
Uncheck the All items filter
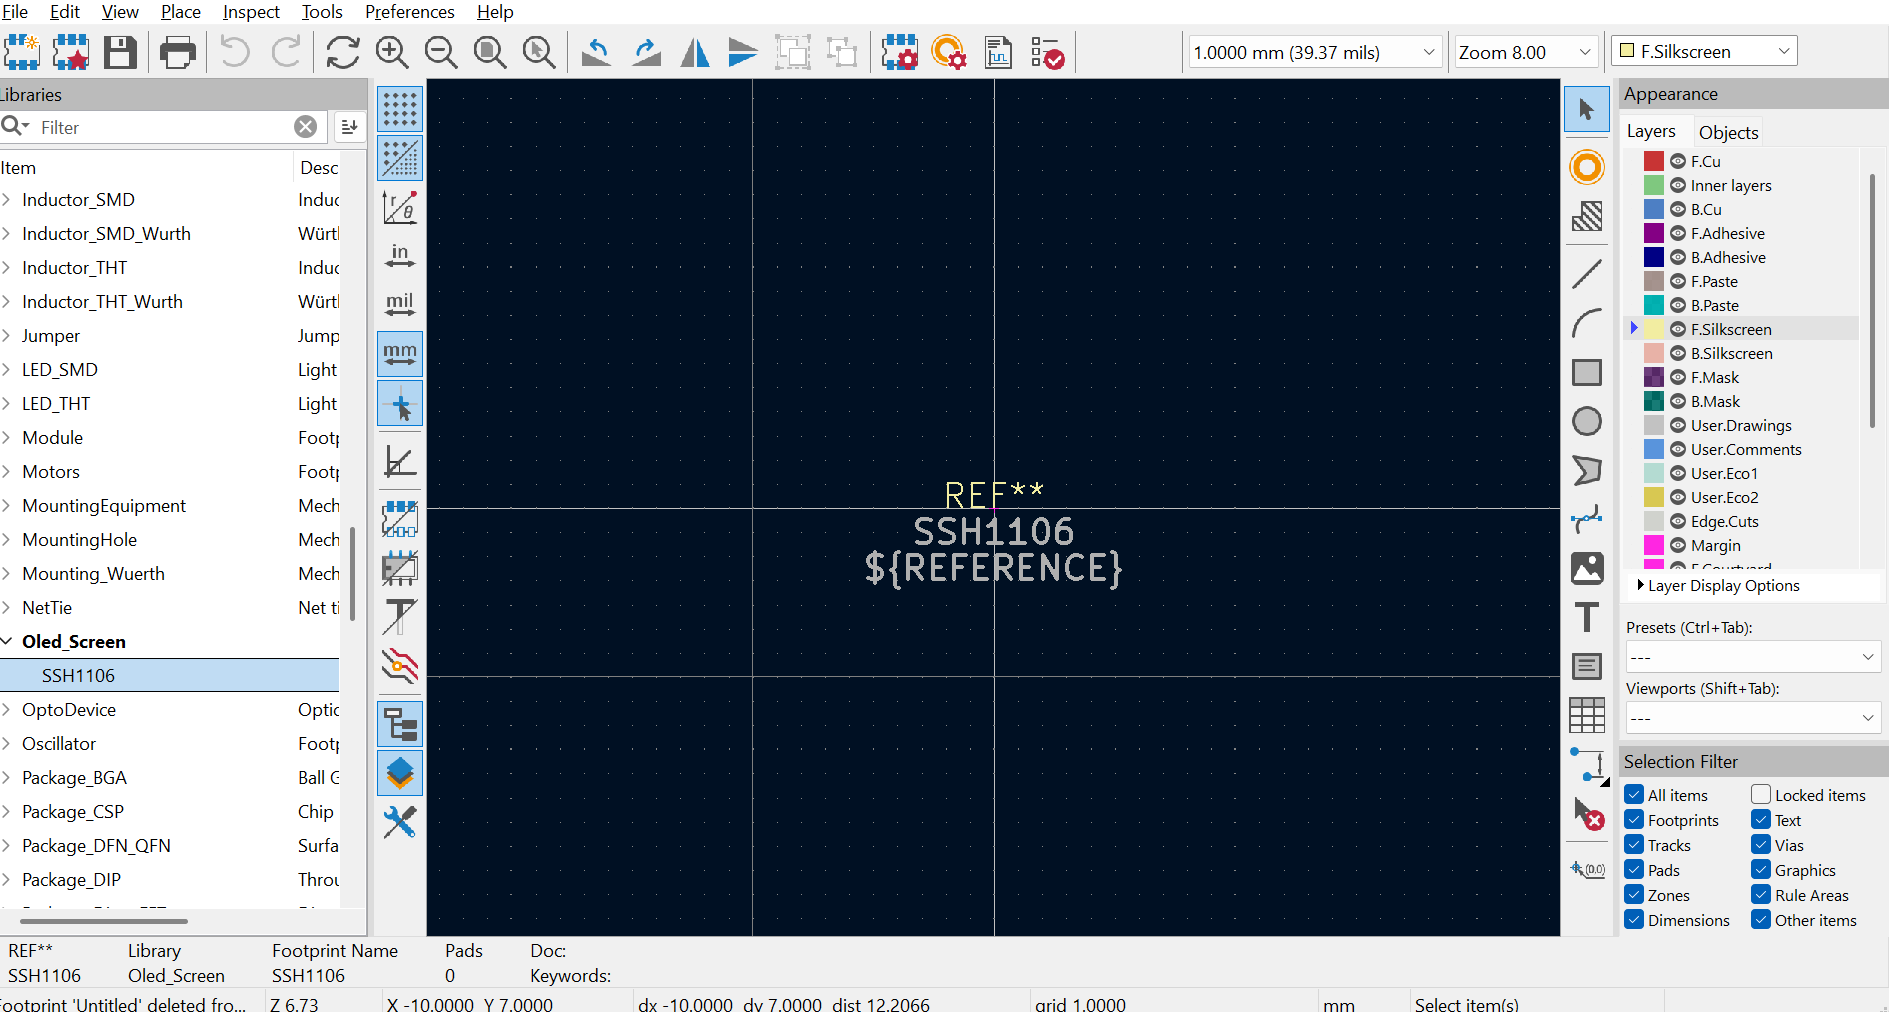pos(1634,795)
